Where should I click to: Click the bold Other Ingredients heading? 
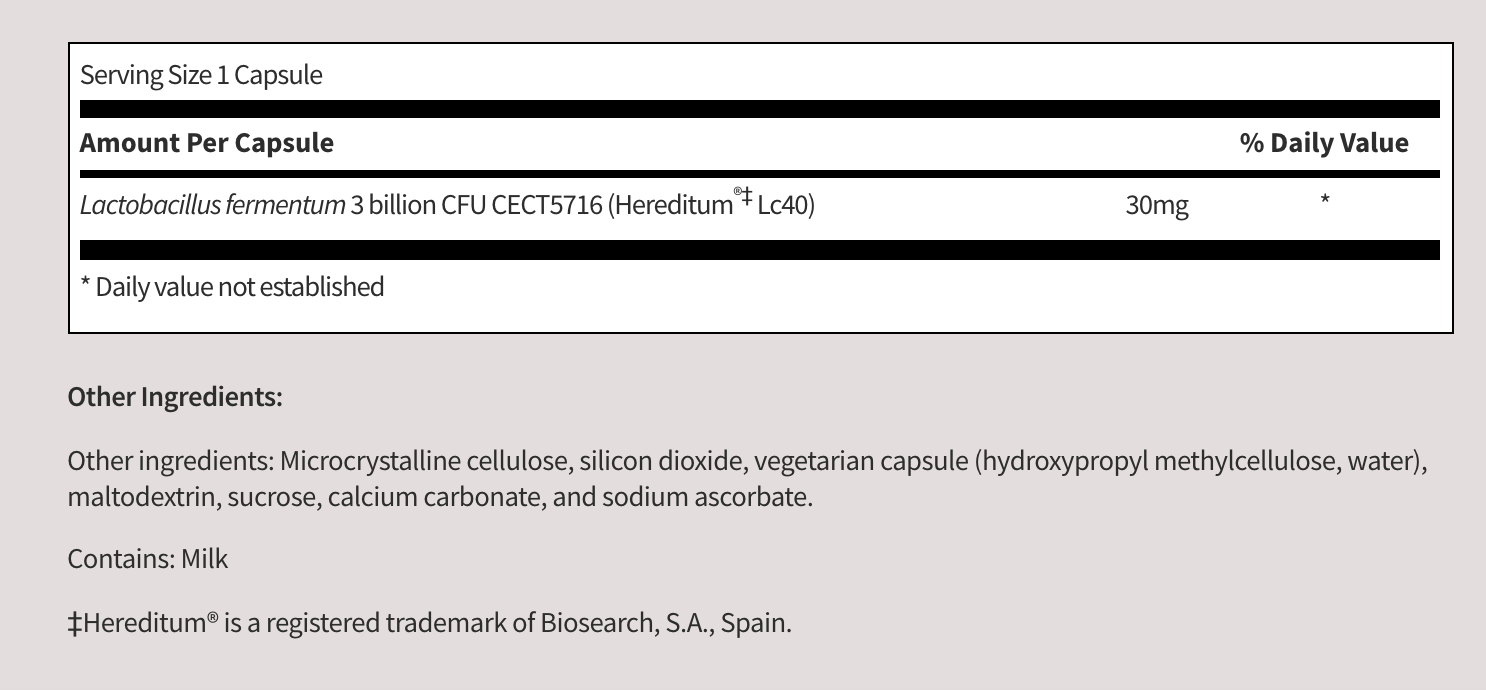click(x=175, y=397)
